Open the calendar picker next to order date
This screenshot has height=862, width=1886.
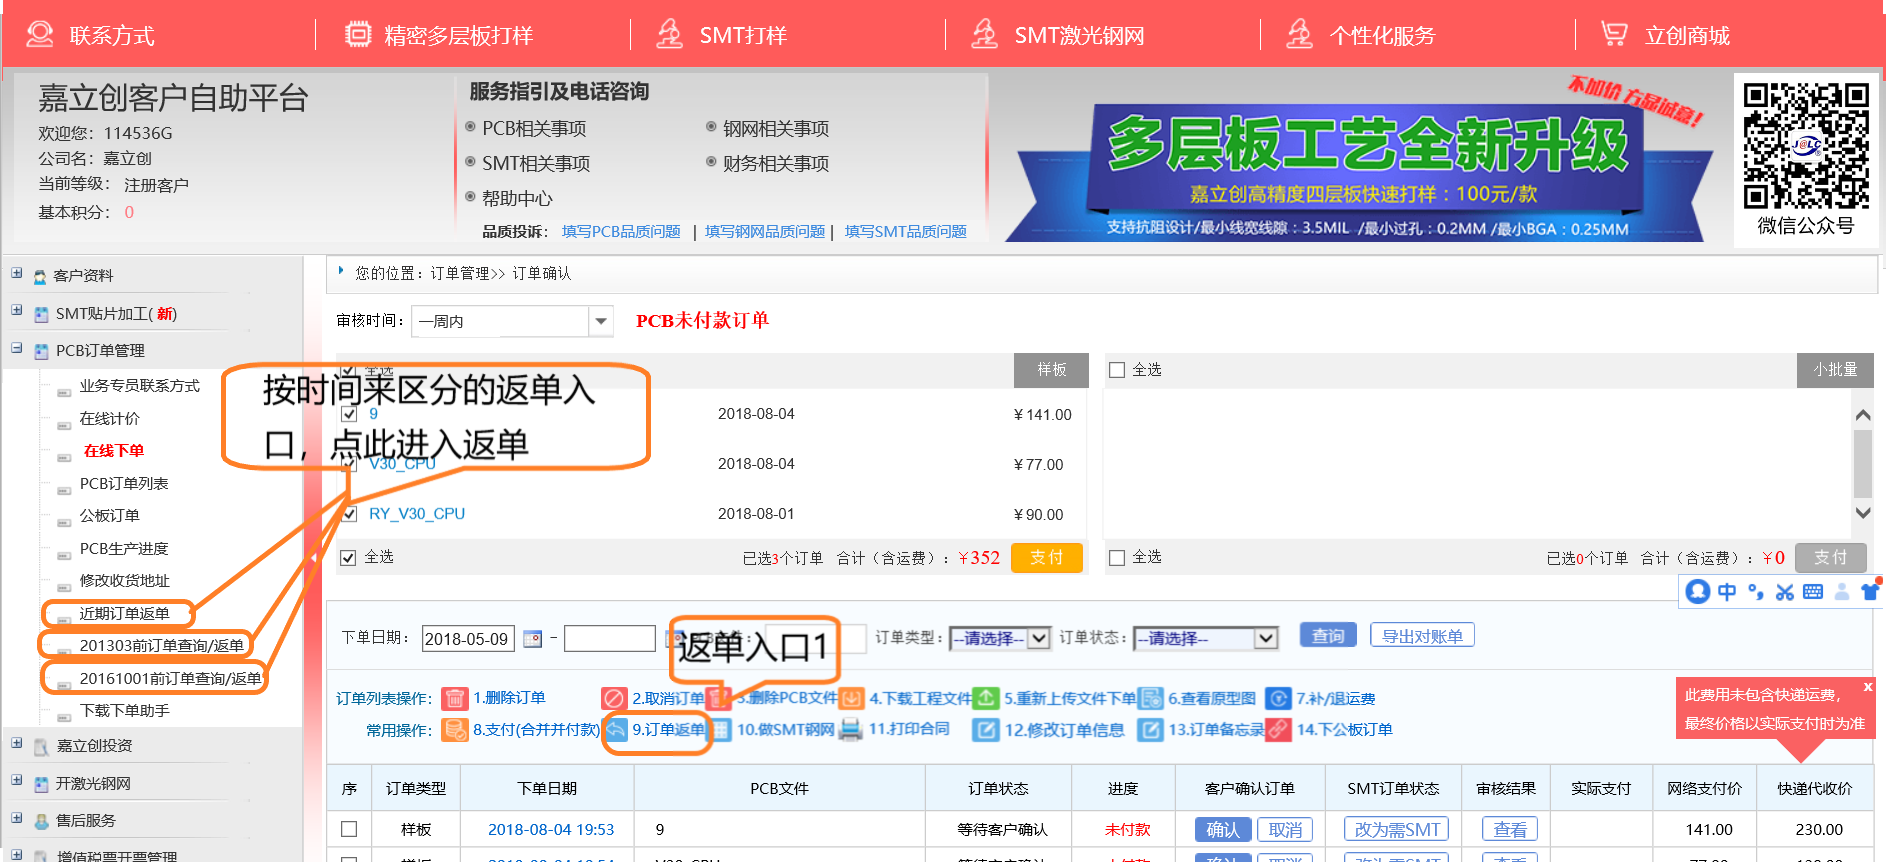pyautogui.click(x=533, y=638)
